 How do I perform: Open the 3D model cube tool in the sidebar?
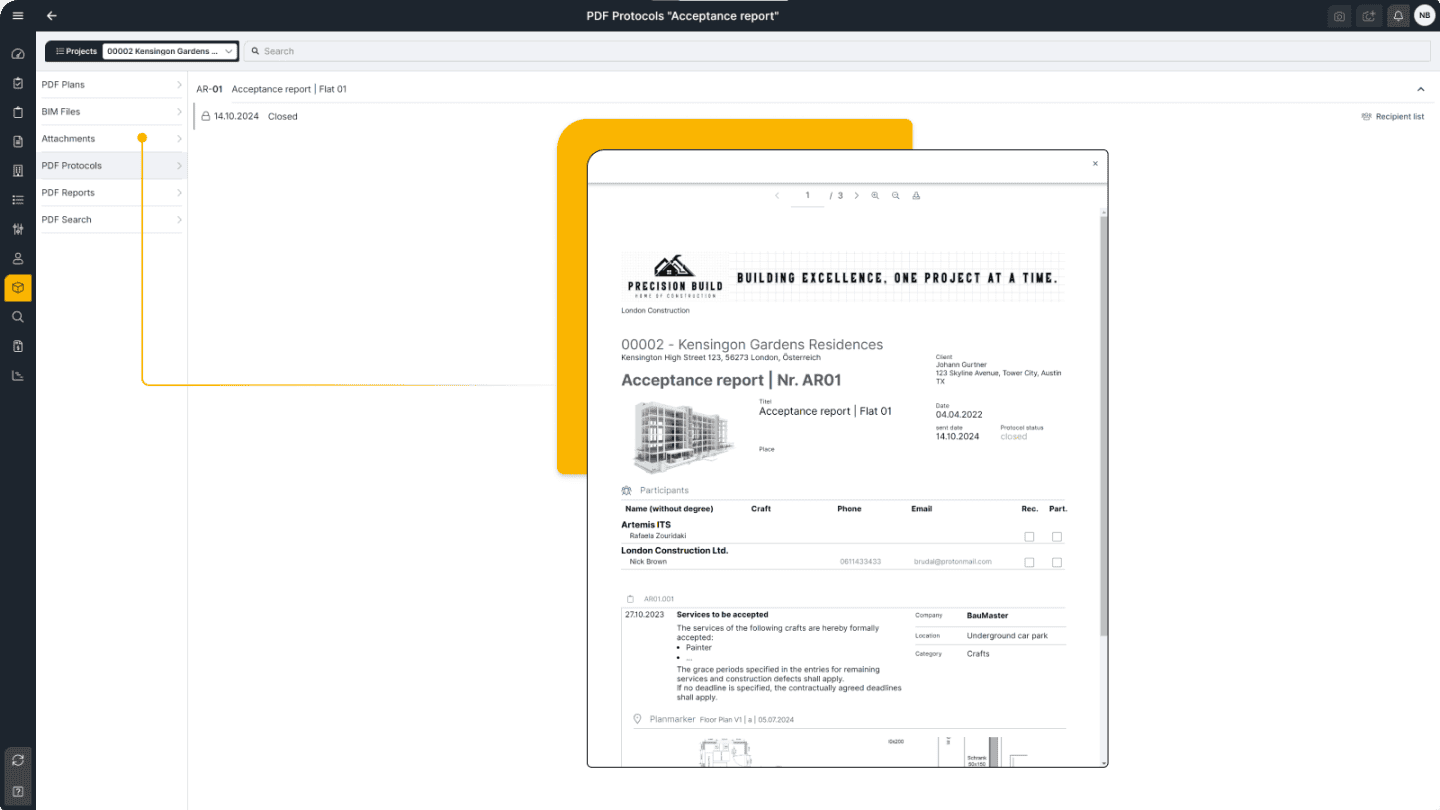[17, 288]
